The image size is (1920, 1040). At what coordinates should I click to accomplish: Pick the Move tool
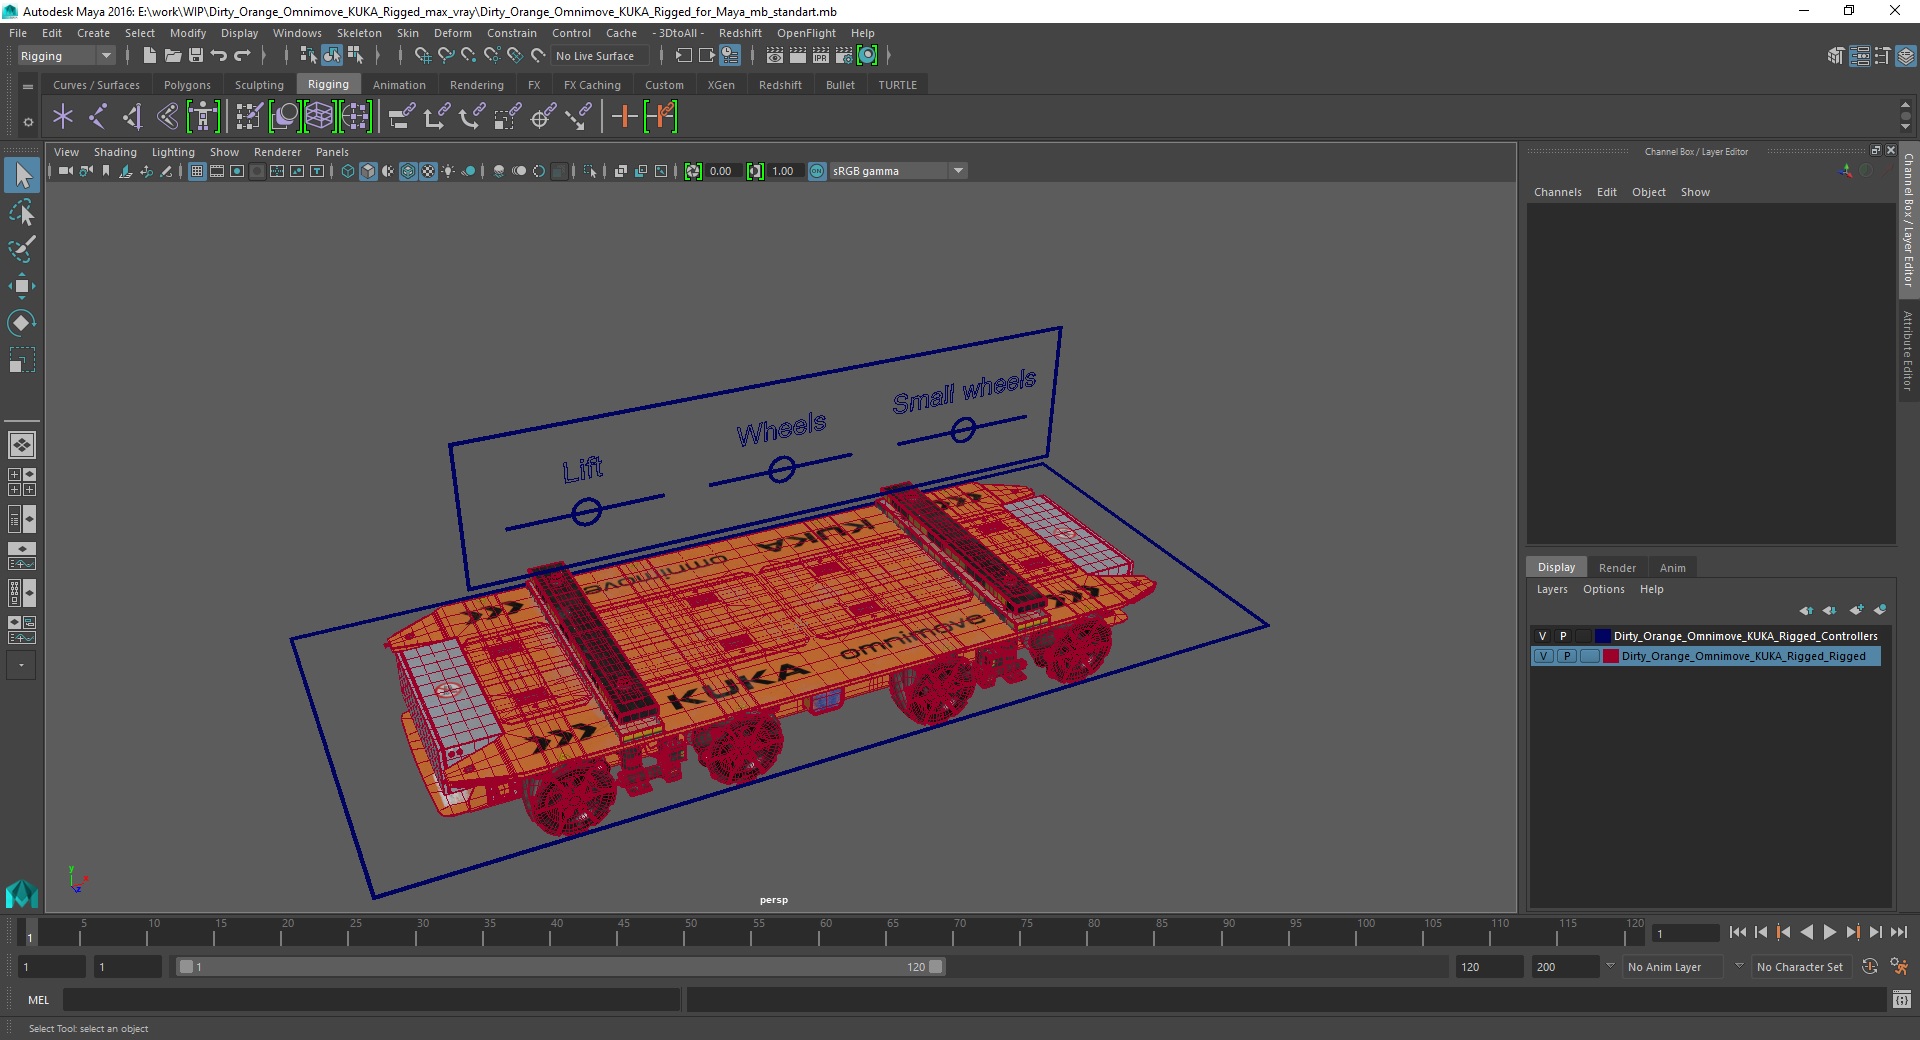coord(22,286)
